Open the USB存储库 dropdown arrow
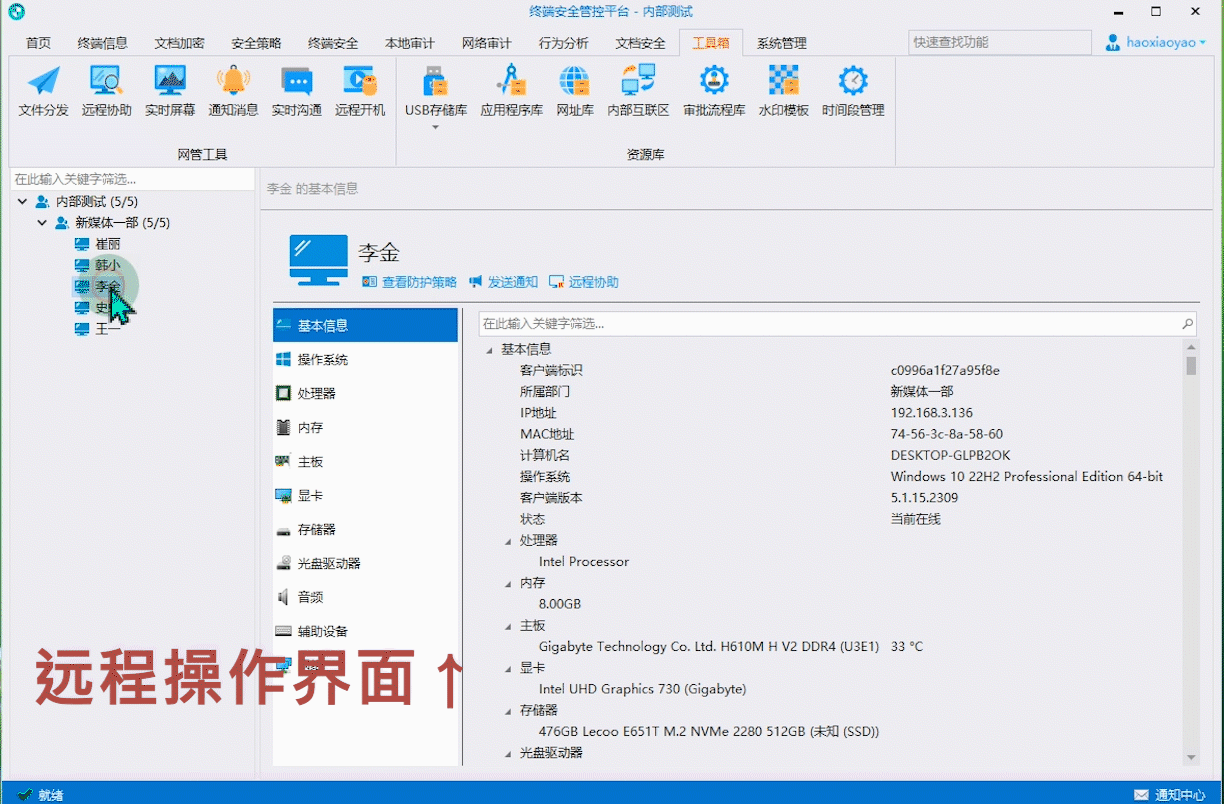 (x=435, y=127)
